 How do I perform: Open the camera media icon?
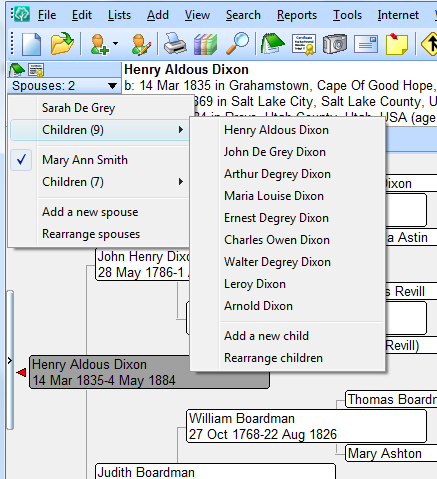pyautogui.click(x=335, y=44)
